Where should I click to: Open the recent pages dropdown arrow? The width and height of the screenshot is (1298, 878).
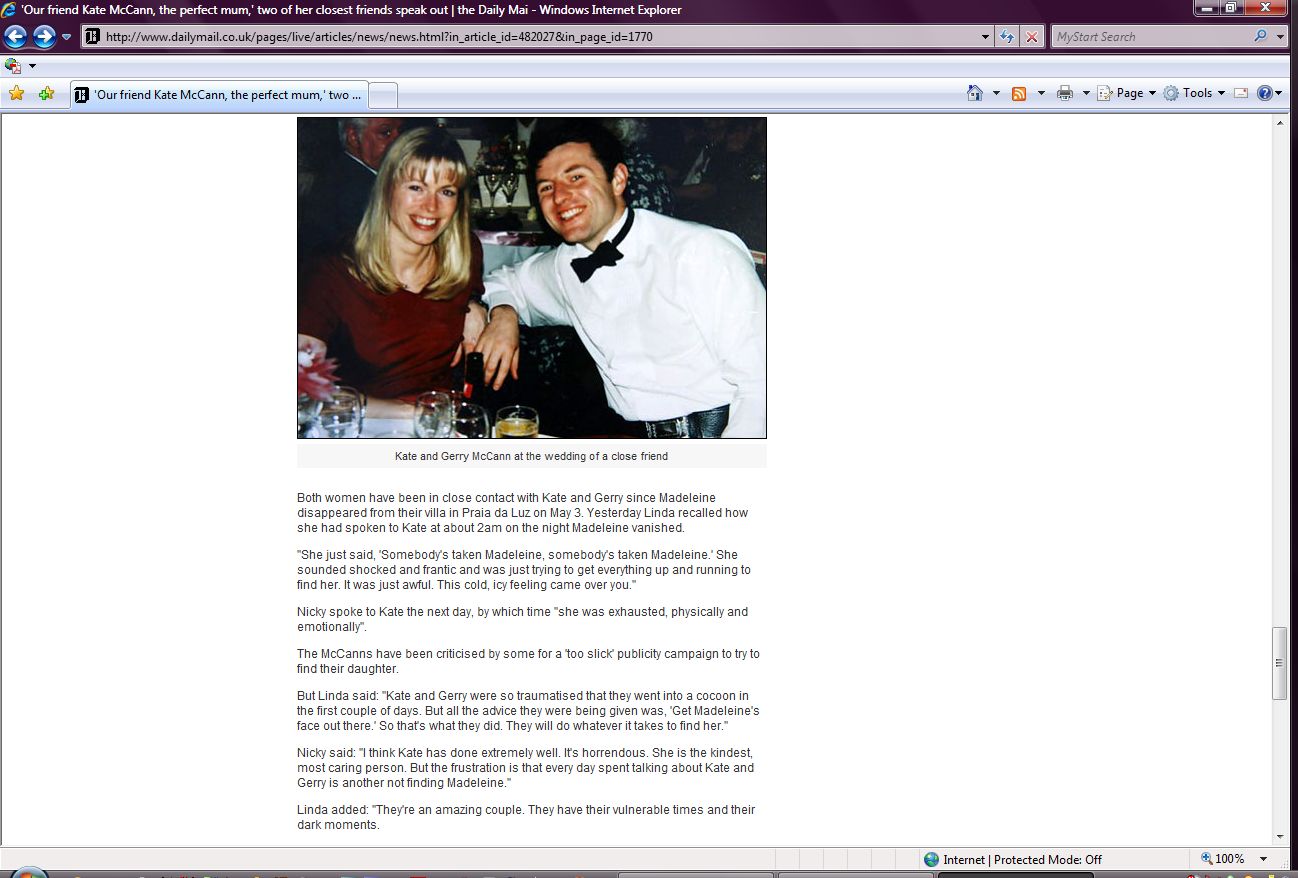(x=67, y=37)
